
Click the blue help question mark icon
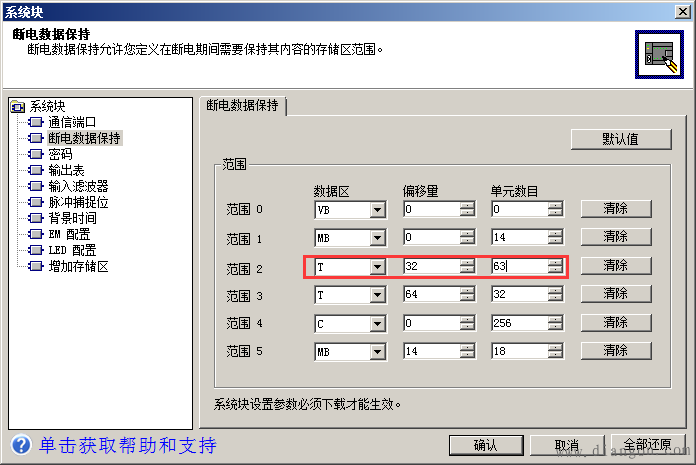pos(21,445)
